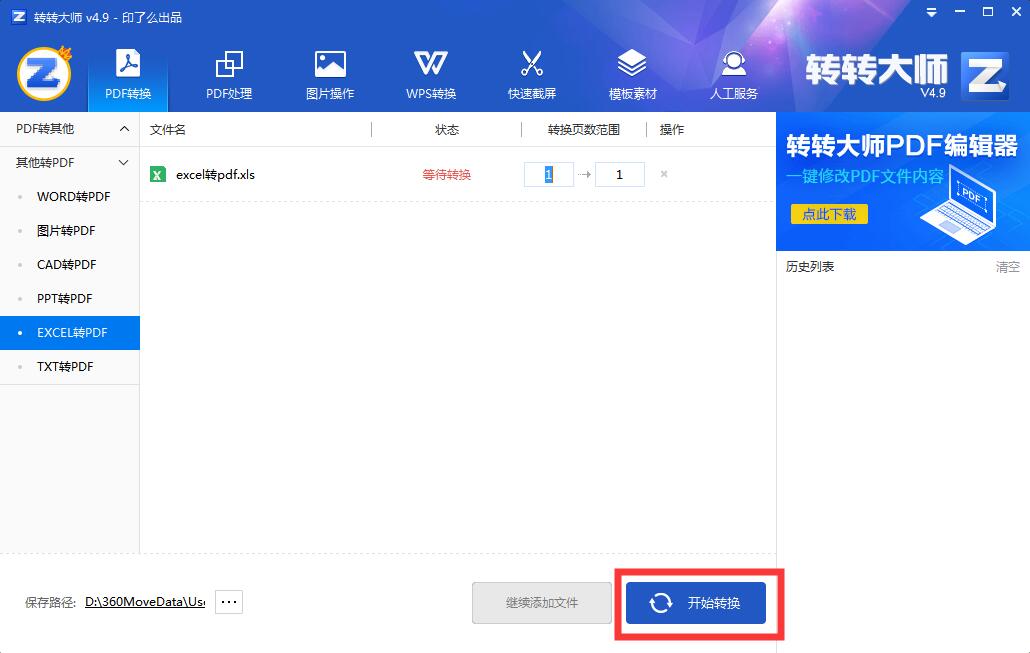Click the 操作 column header
Viewport: 1030px width, 653px height.
[x=671, y=130]
